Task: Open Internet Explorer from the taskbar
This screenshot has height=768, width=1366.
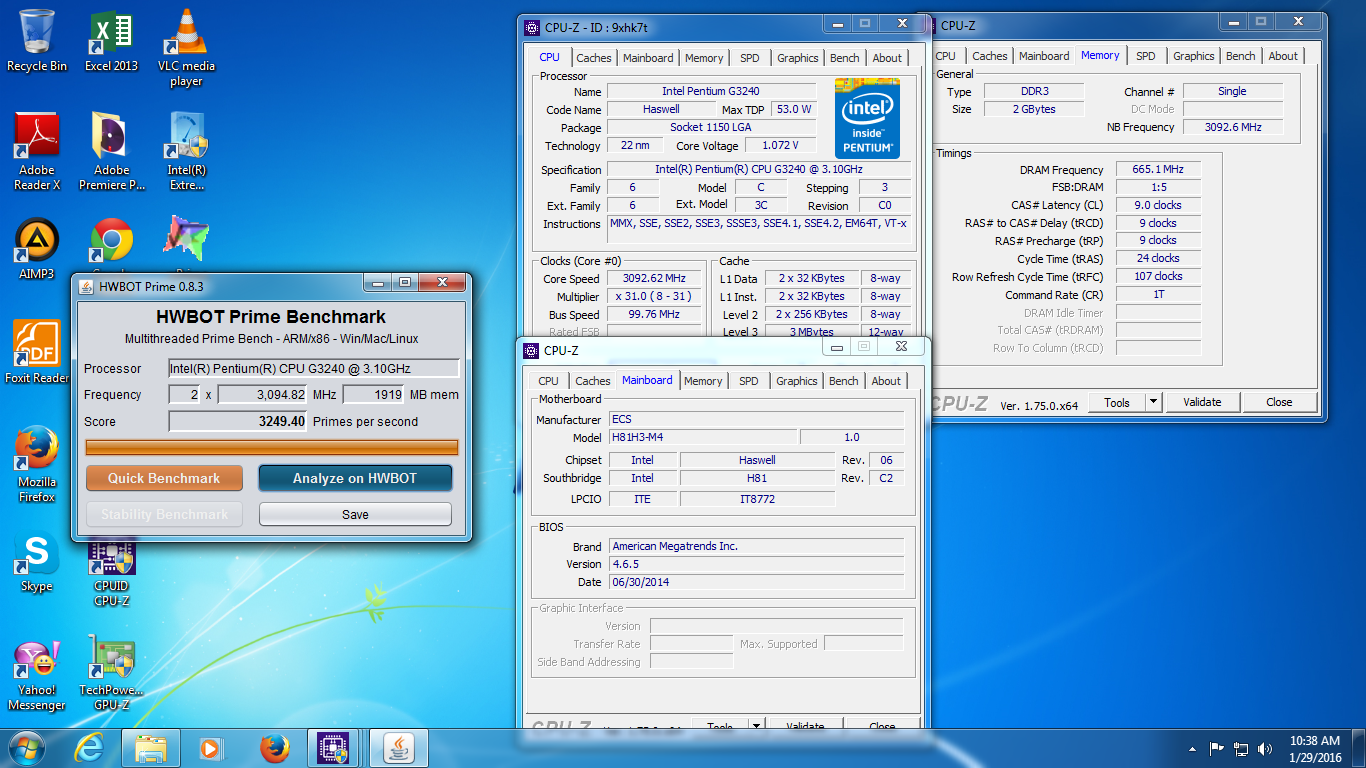Action: [x=90, y=747]
